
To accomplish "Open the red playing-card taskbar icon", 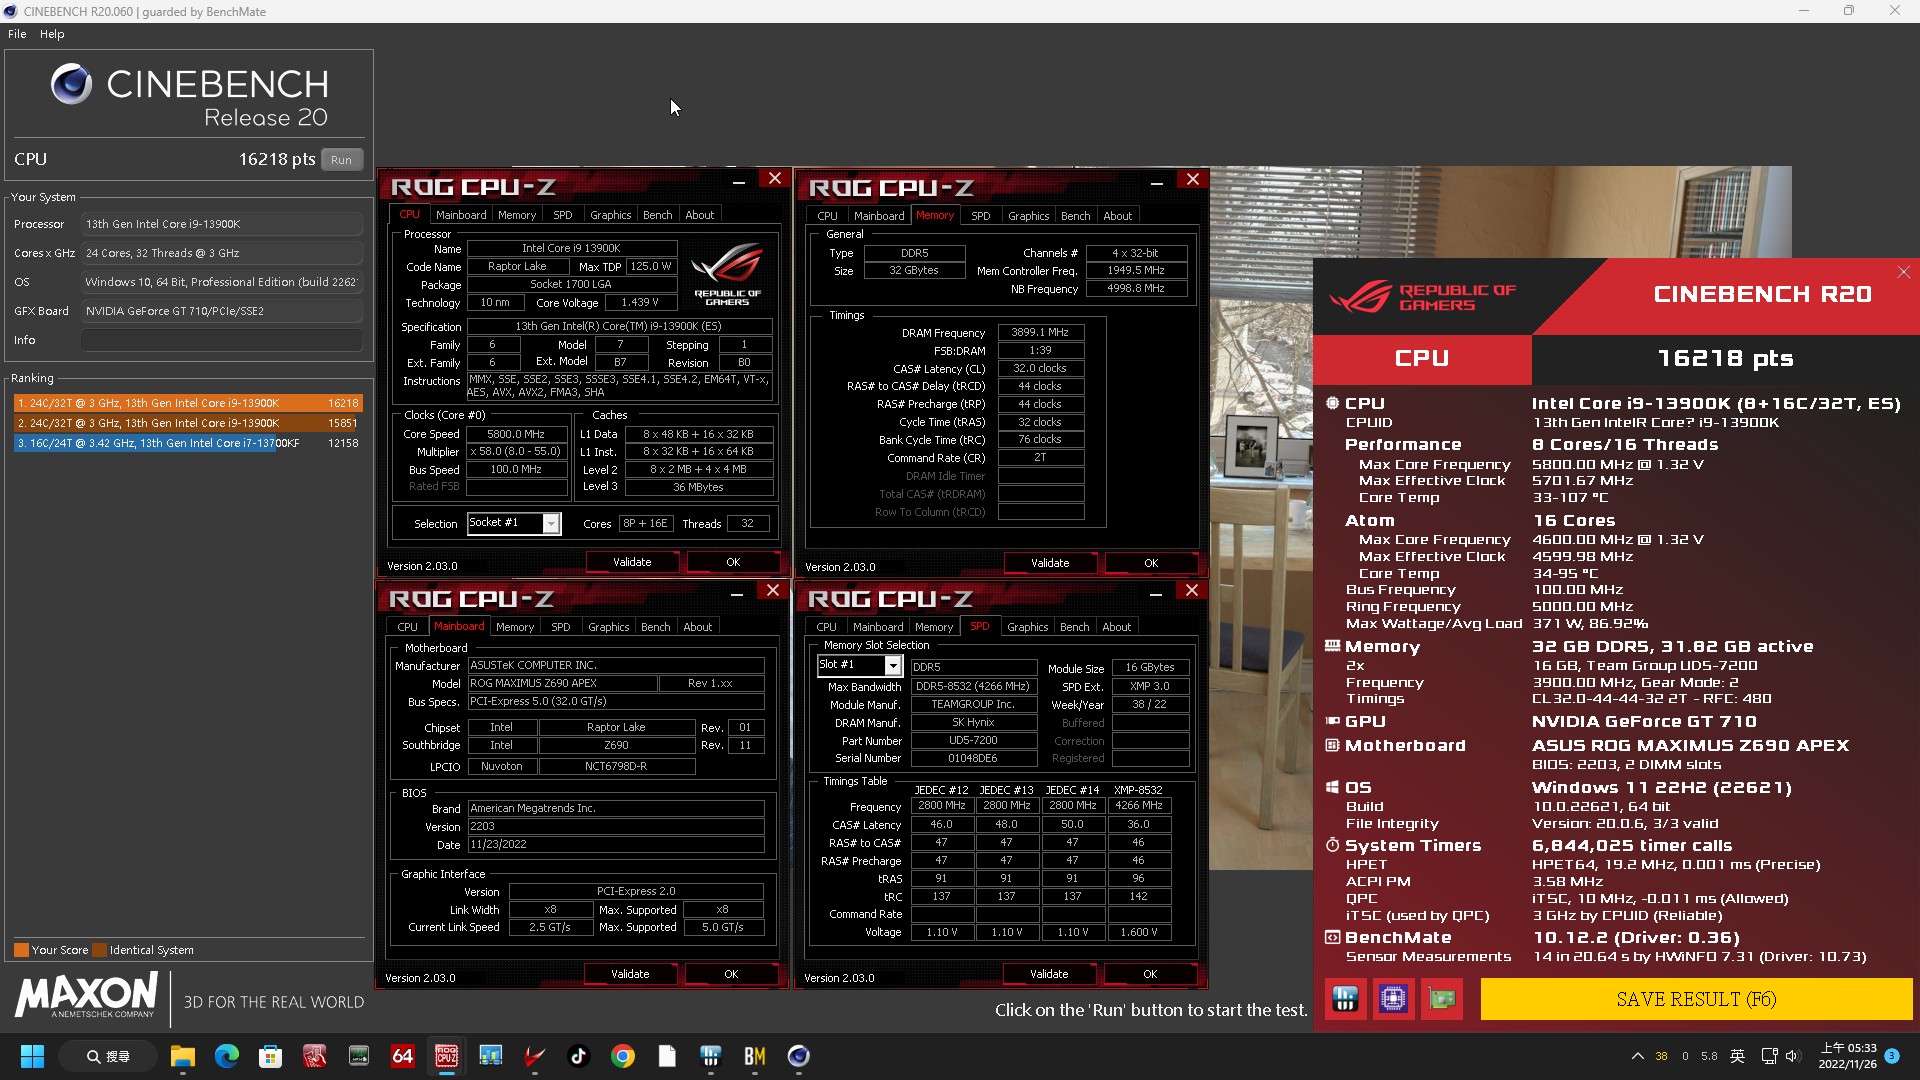I will click(x=314, y=1056).
